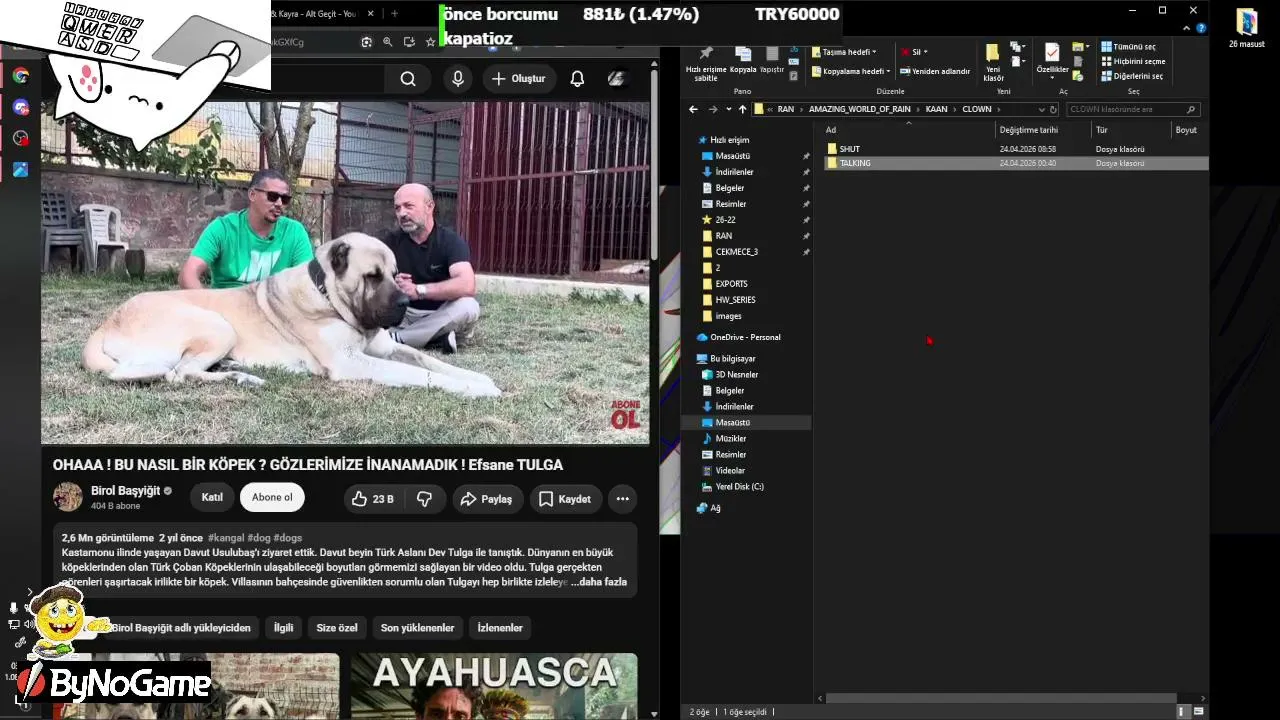Open the Sil delete dropdown
Screen dimensions: 1280x720
tap(914, 52)
